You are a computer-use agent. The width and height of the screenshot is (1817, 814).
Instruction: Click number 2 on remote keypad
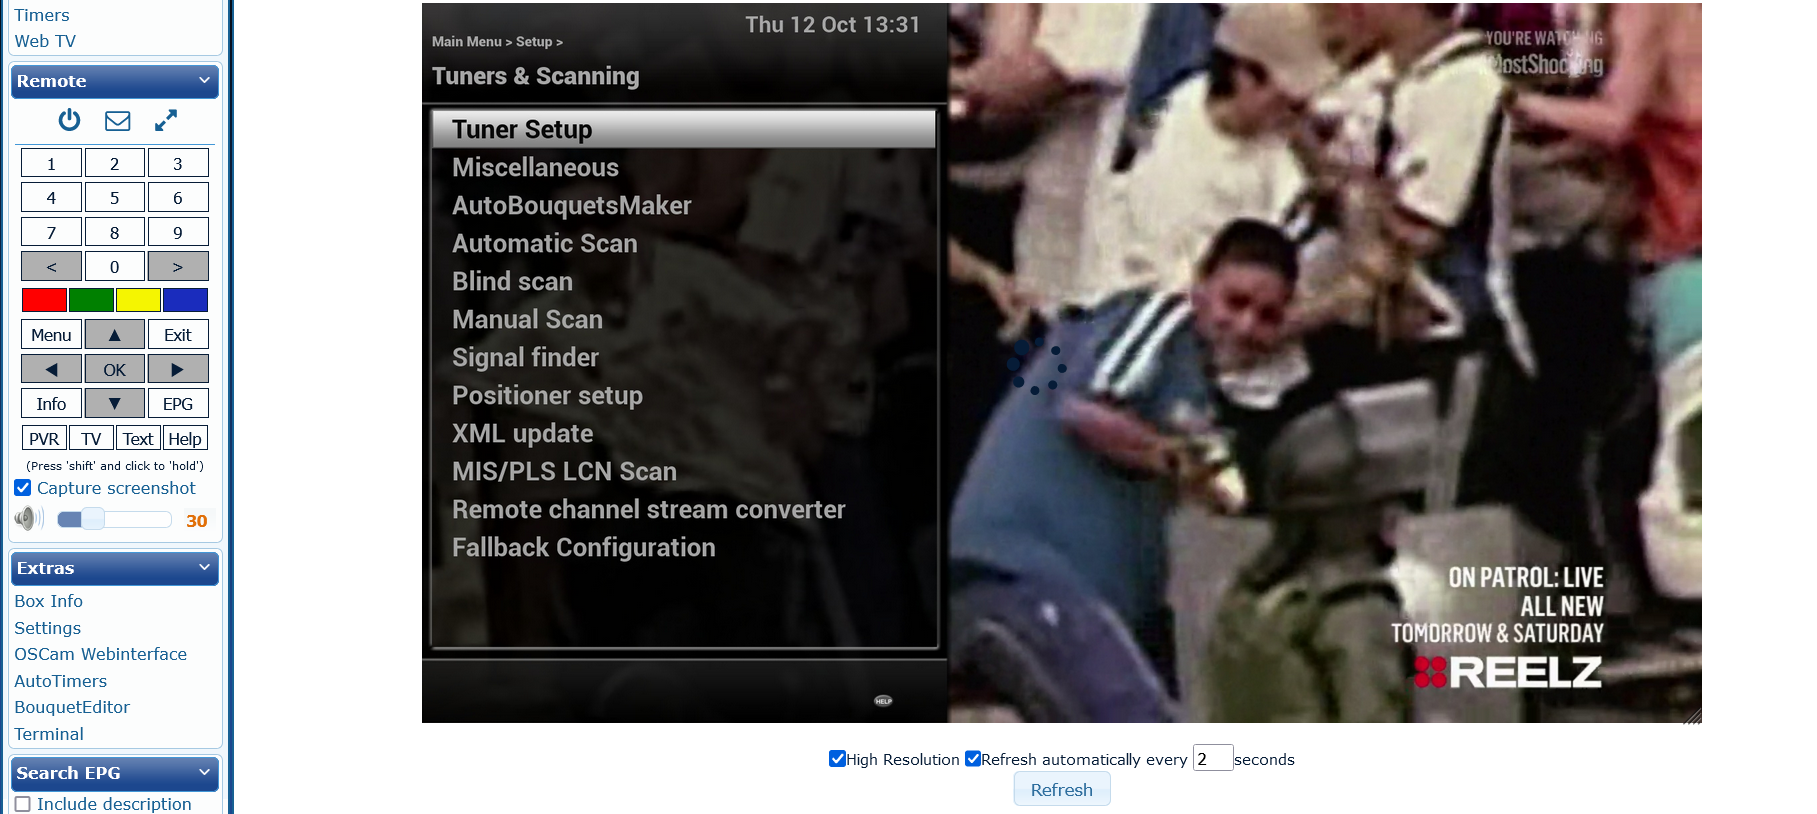click(114, 163)
